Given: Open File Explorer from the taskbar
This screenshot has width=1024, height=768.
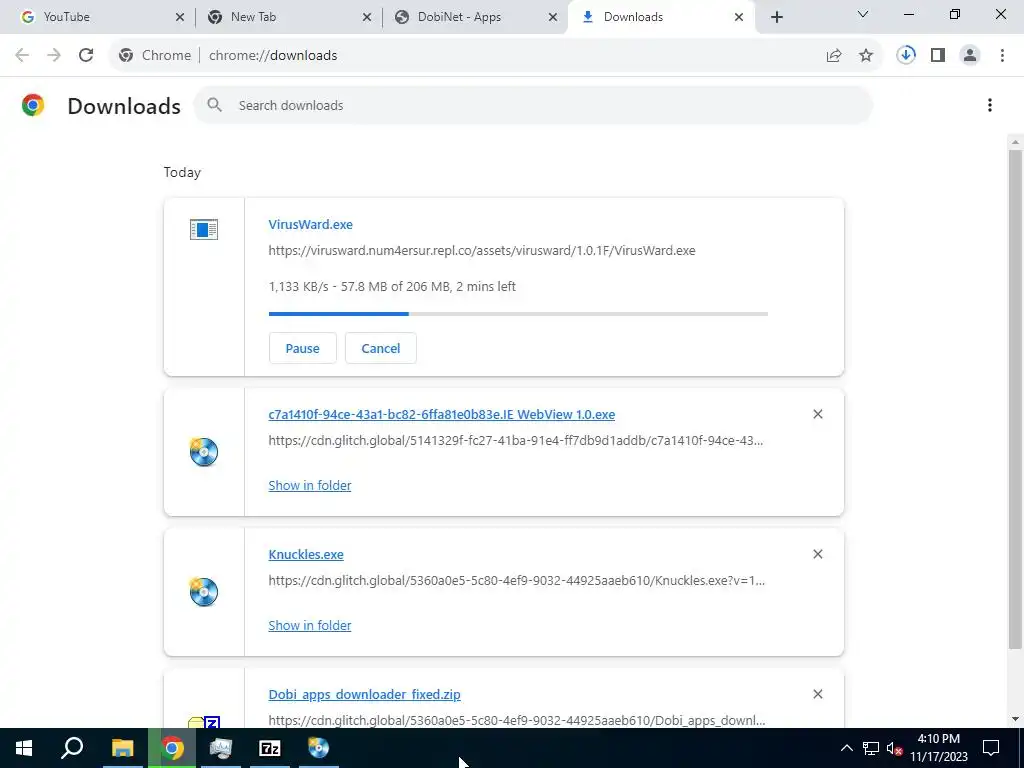Looking at the screenshot, I should pyautogui.click(x=122, y=748).
